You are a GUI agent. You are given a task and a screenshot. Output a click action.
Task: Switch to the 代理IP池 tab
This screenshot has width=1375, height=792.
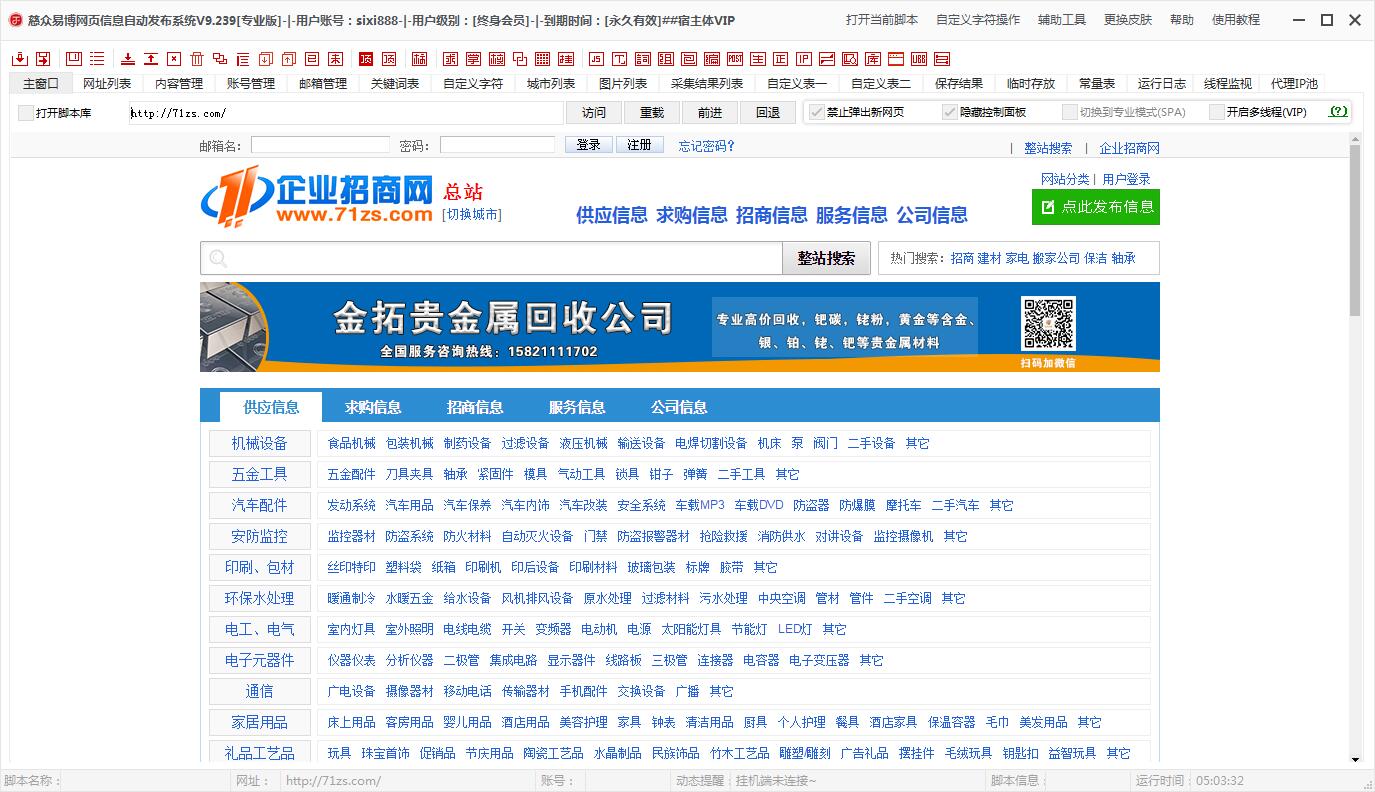tap(1294, 84)
